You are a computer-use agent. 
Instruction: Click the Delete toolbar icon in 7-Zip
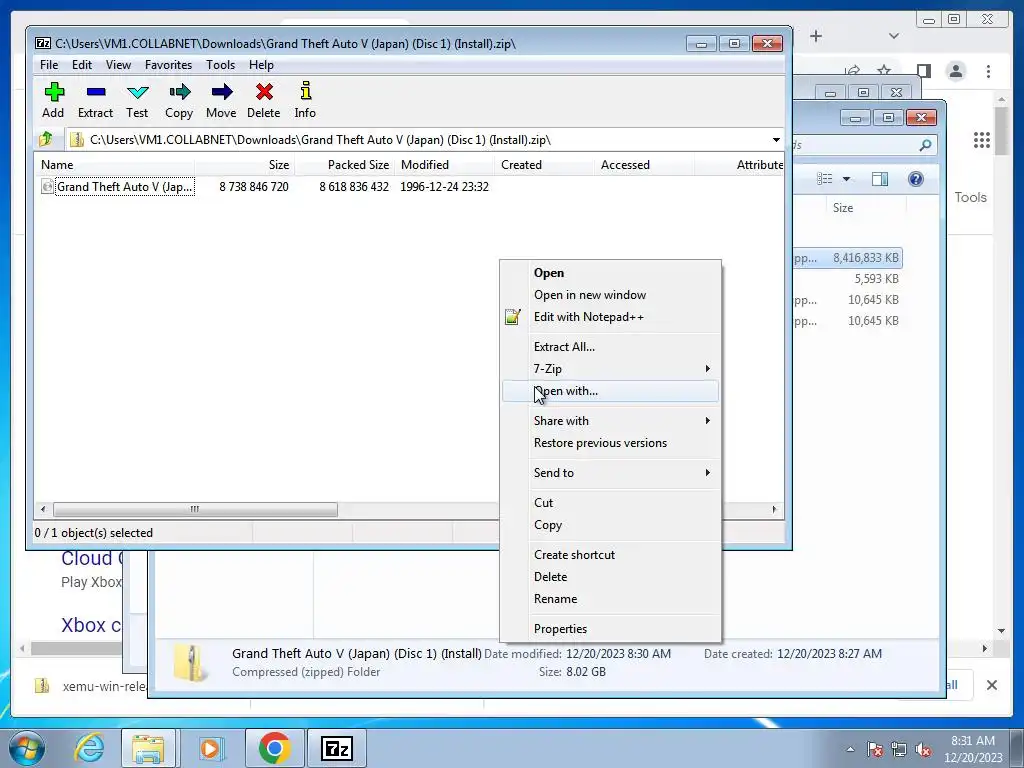point(264,100)
